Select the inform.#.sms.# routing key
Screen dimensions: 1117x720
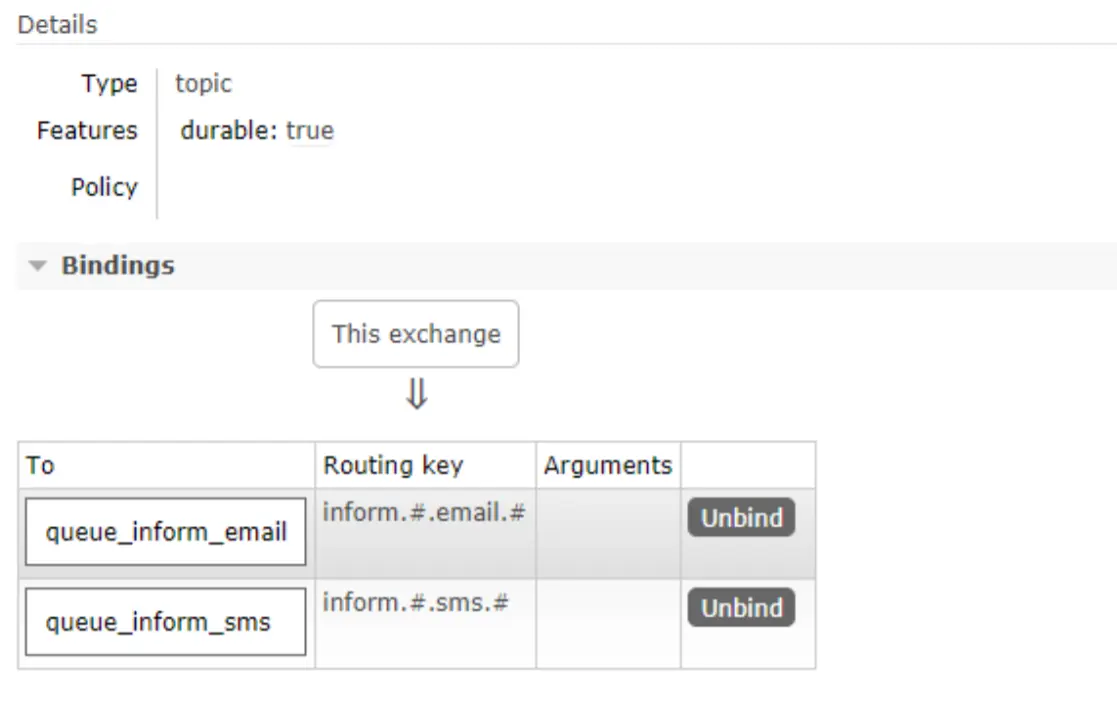coord(416,603)
